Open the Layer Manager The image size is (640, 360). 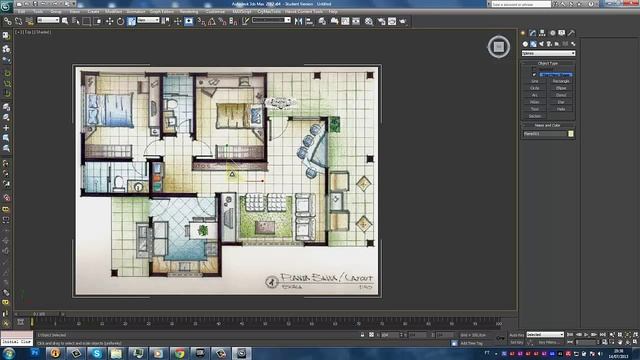tap(322, 21)
